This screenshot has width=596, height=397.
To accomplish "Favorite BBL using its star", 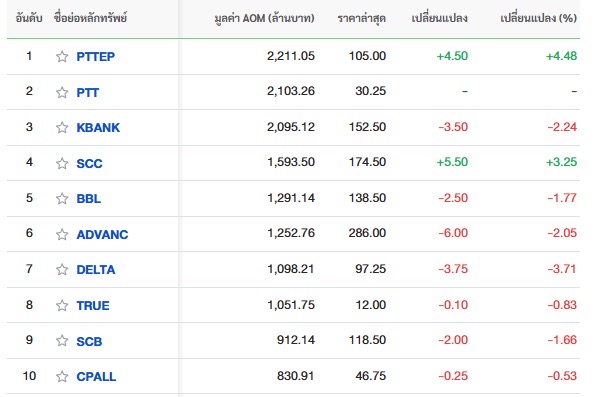I will (x=62, y=198).
